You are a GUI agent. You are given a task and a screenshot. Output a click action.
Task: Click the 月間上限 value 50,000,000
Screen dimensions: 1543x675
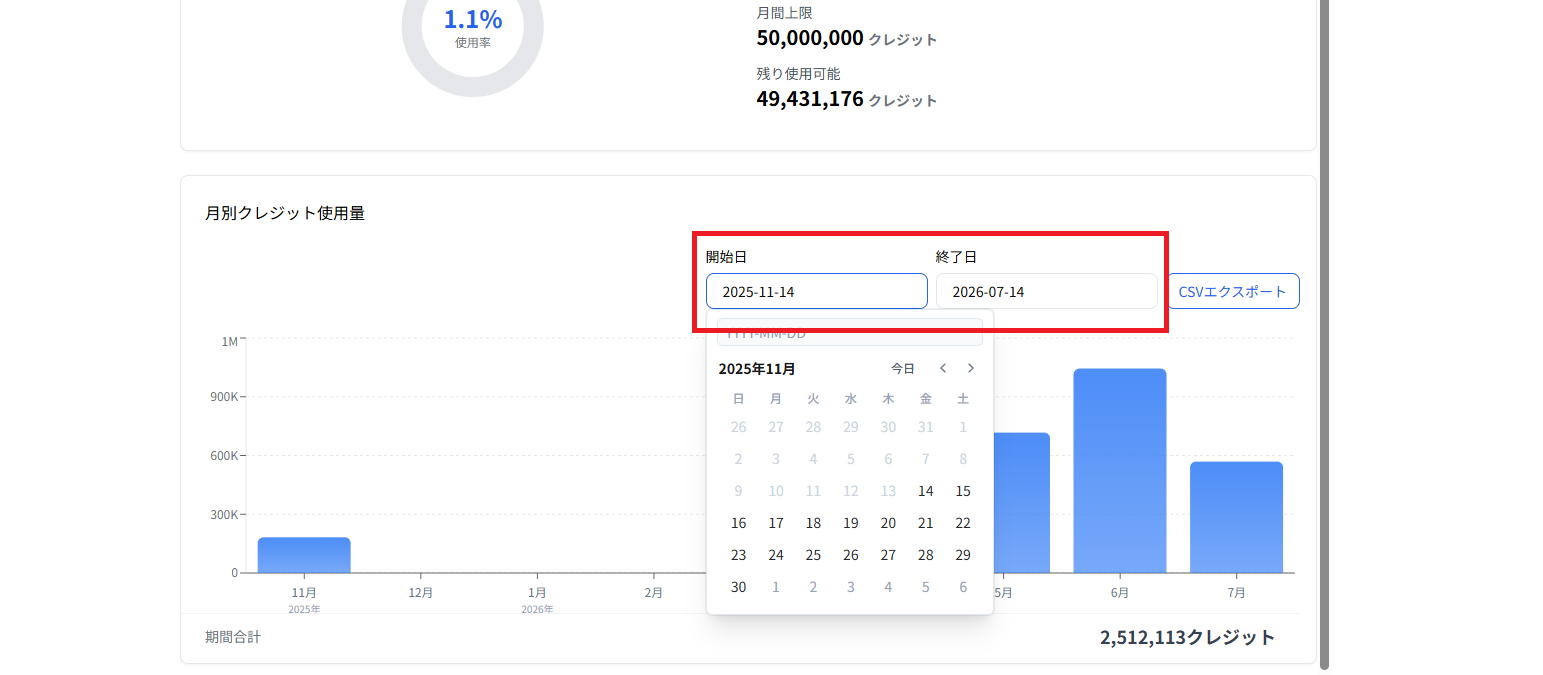pyautogui.click(x=810, y=38)
